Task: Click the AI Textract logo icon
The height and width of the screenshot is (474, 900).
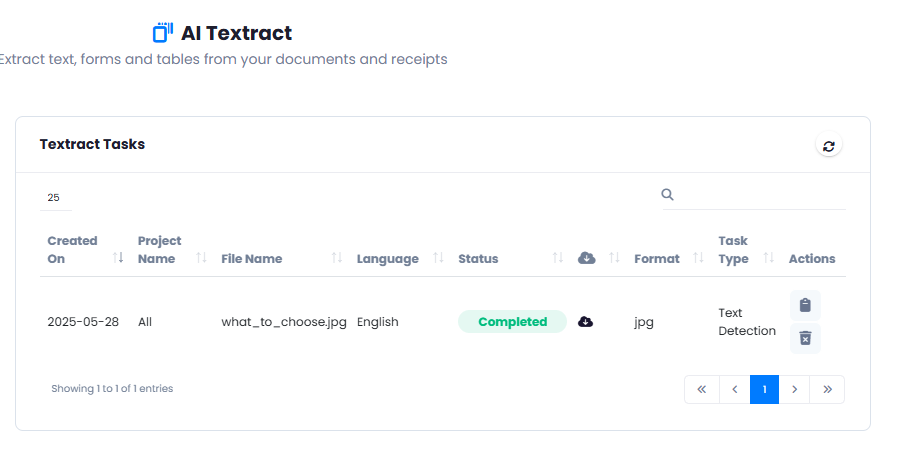Action: point(163,33)
